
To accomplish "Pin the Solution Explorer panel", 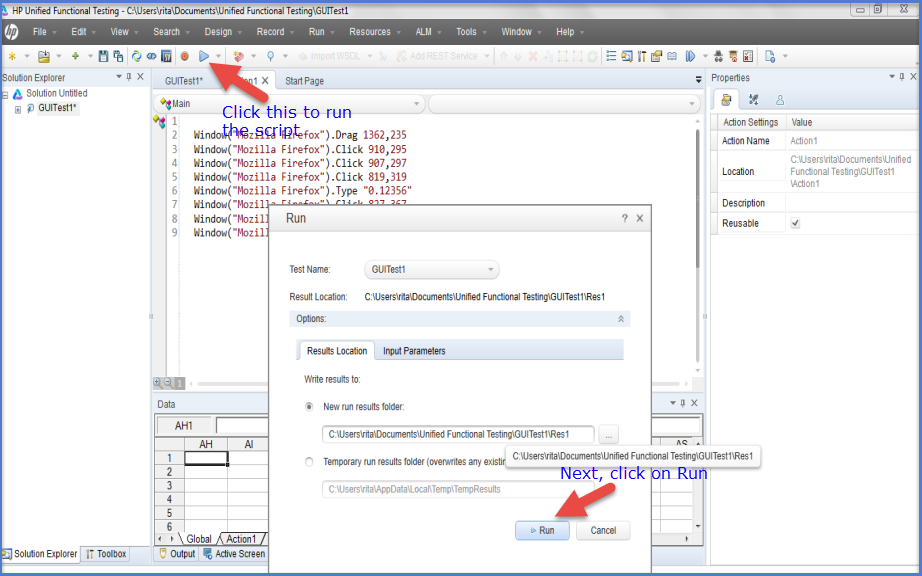I will tap(129, 77).
